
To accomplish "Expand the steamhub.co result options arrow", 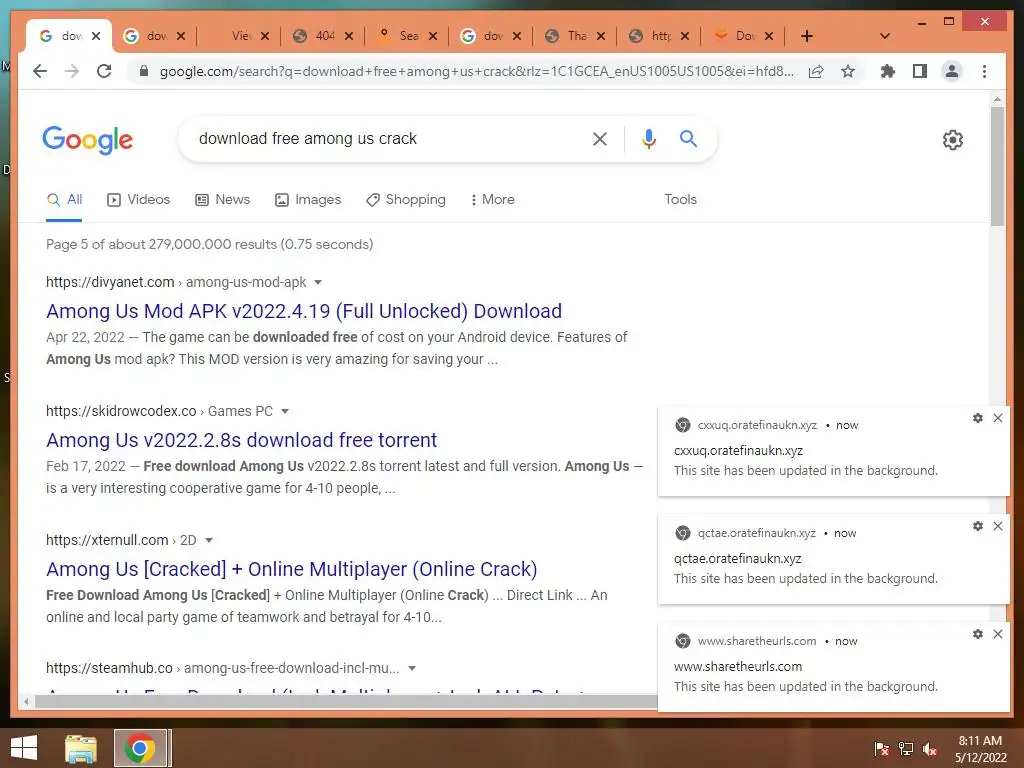I will coord(412,668).
